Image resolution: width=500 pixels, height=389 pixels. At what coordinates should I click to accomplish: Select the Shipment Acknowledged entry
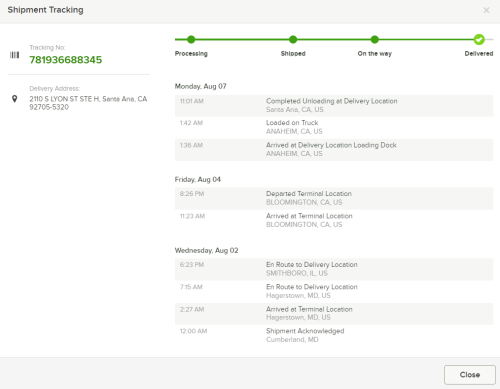(x=334, y=335)
